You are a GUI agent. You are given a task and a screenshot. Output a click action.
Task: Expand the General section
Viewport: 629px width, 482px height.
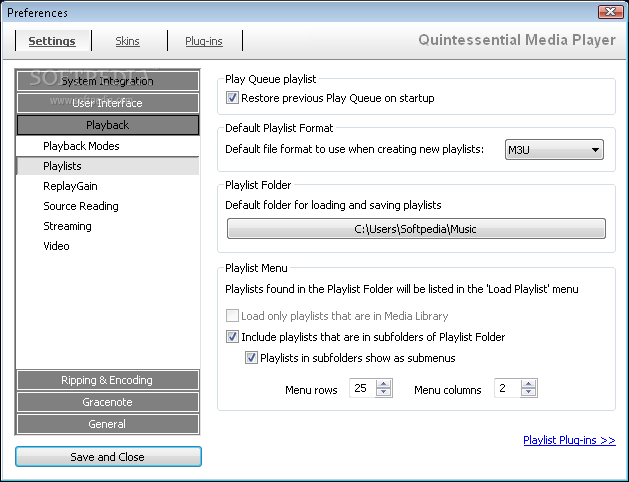point(108,424)
